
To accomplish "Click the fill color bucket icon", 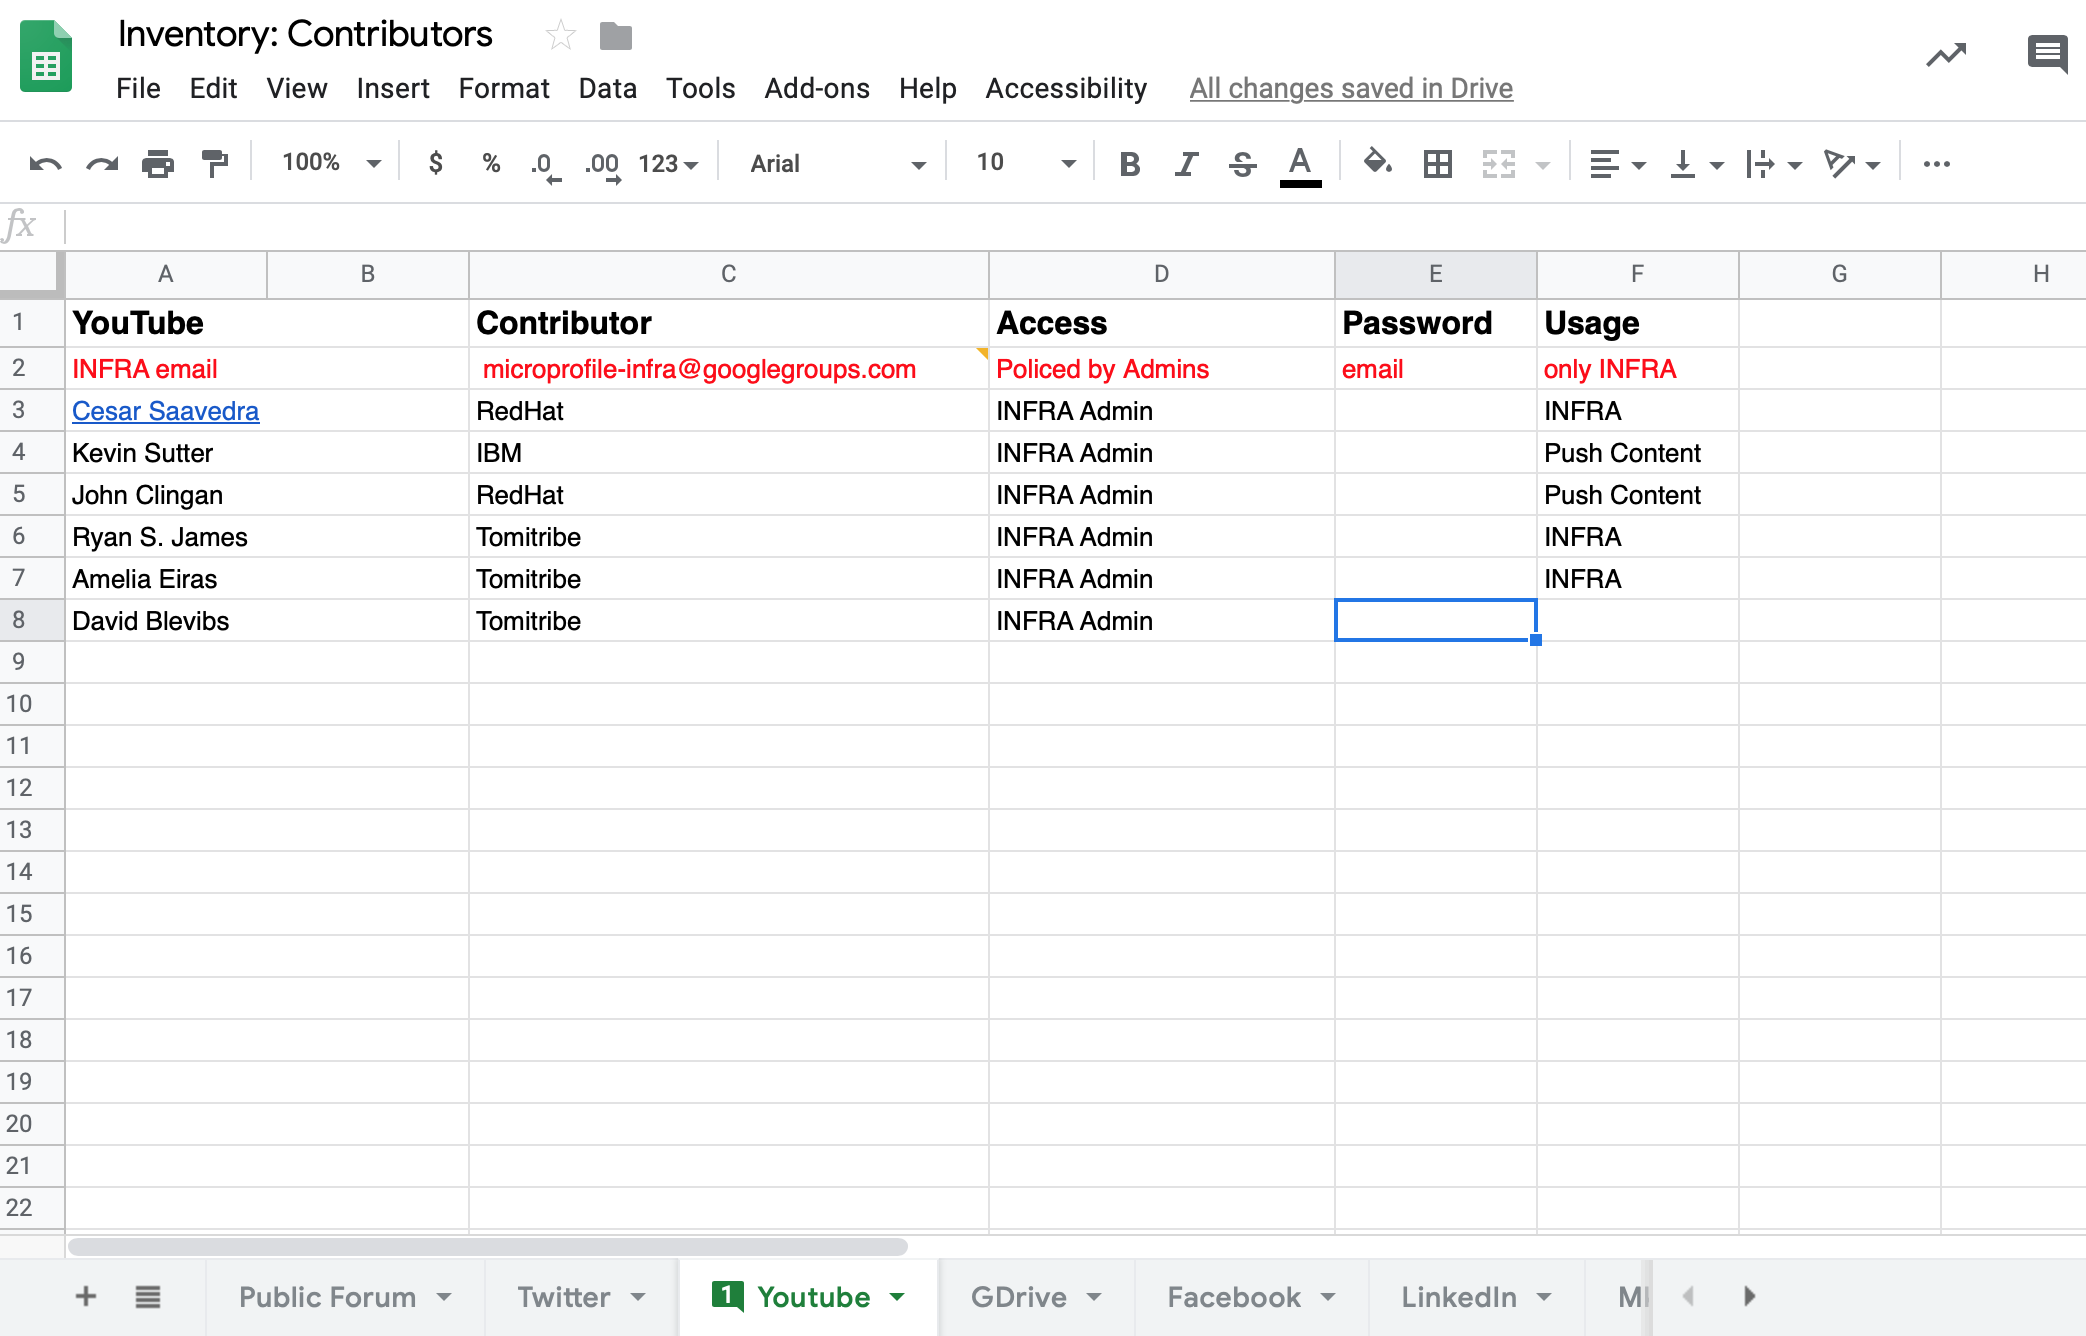I will 1377,162.
